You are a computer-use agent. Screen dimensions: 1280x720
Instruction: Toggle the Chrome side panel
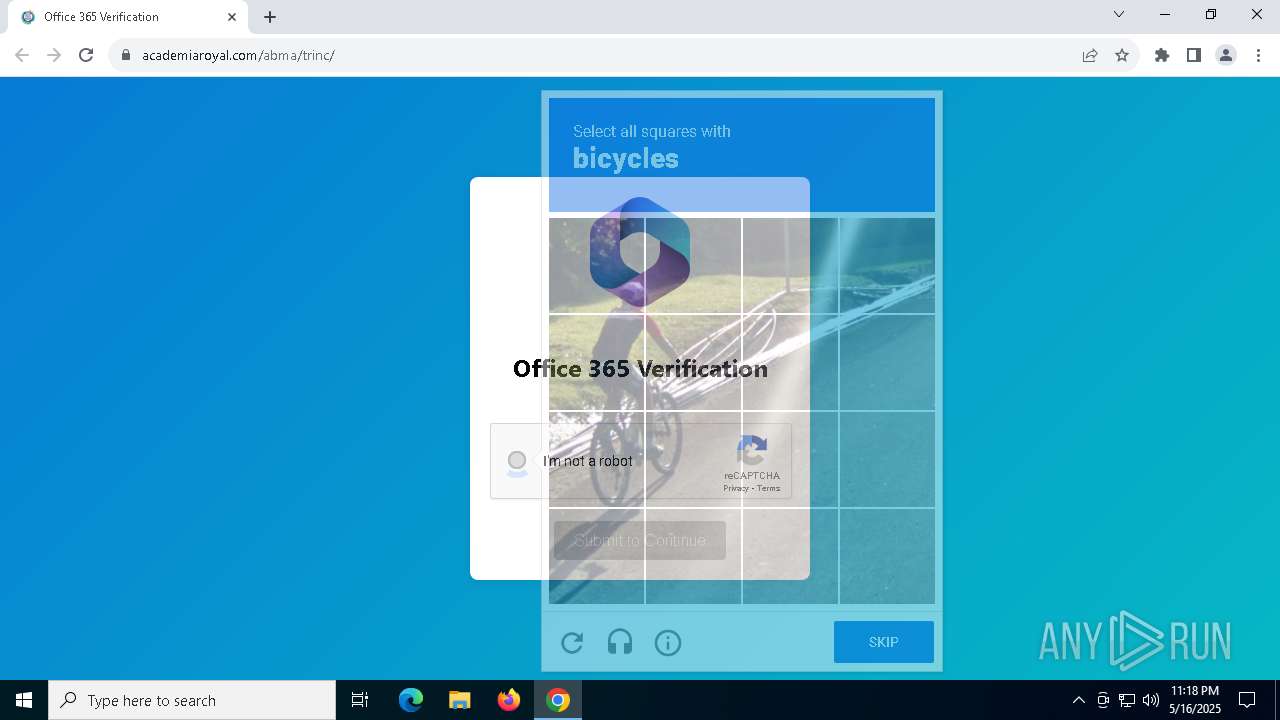[1194, 55]
